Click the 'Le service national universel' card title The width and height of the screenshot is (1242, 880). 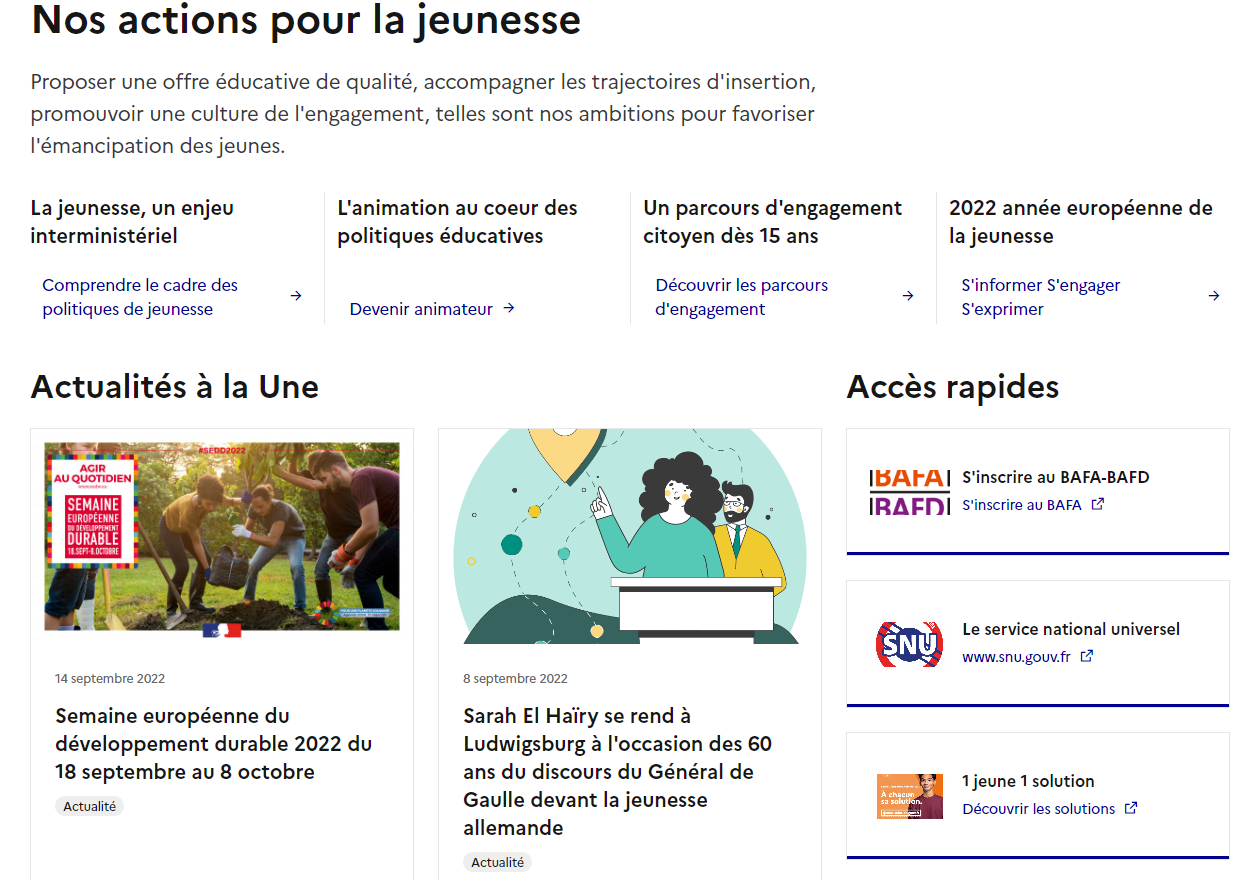(x=1071, y=629)
